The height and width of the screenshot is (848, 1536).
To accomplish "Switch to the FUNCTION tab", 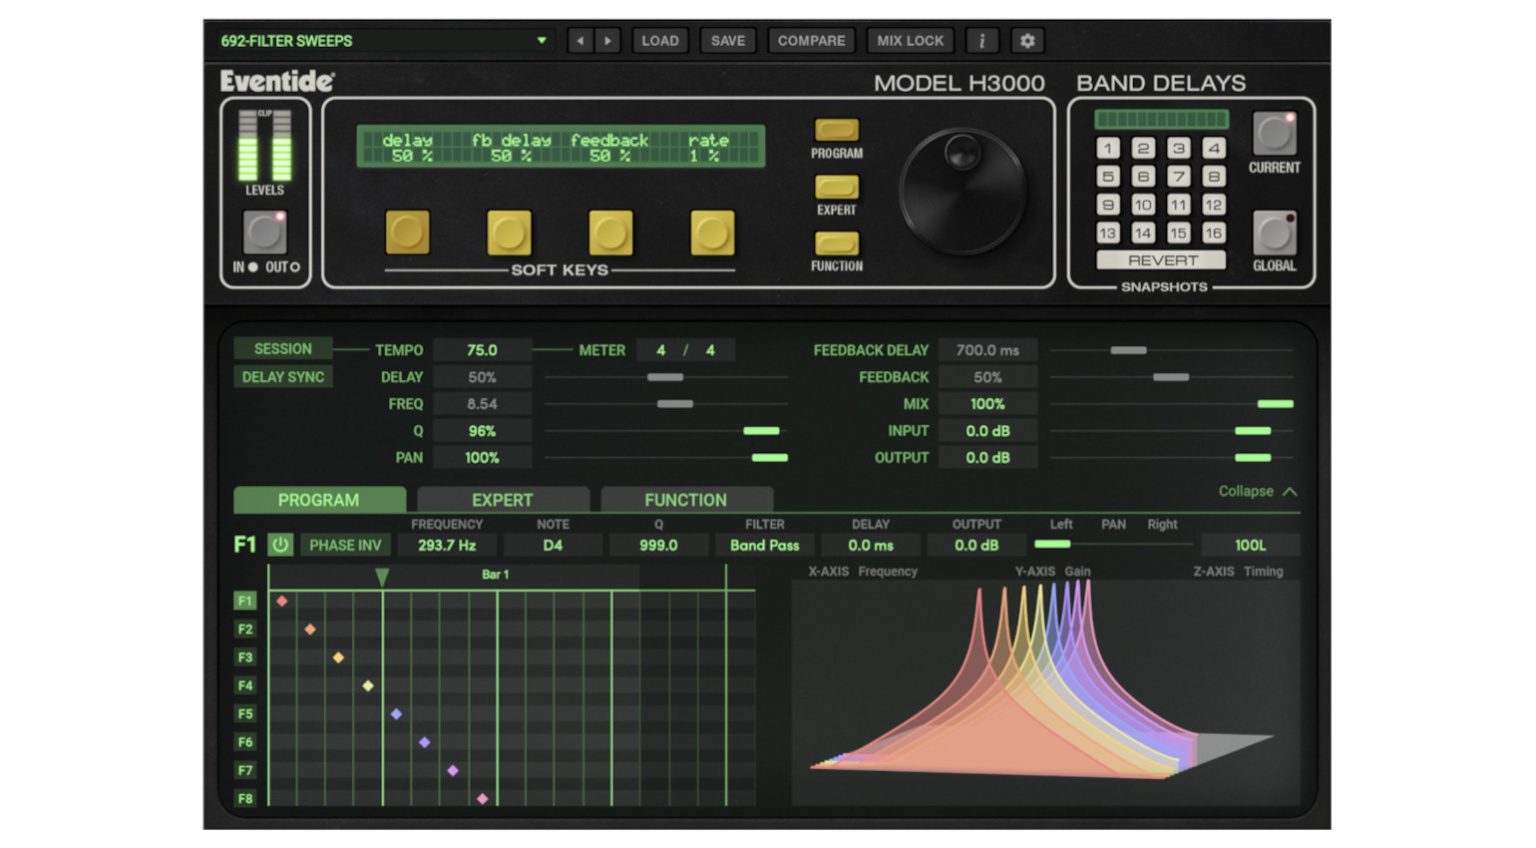I will click(686, 499).
